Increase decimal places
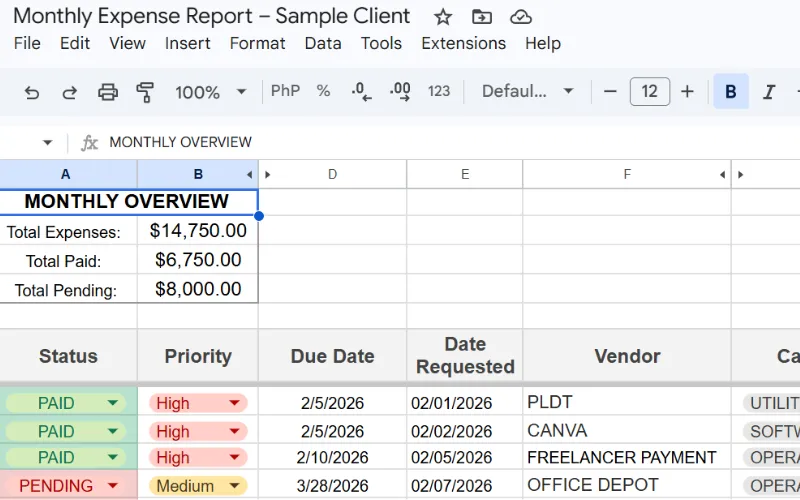 (x=400, y=91)
